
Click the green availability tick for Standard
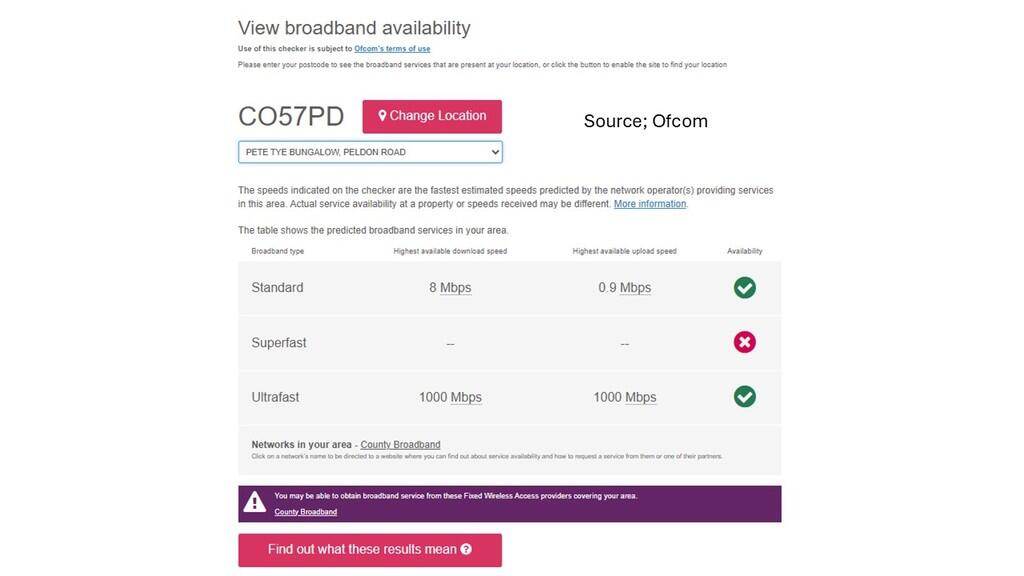click(x=744, y=288)
